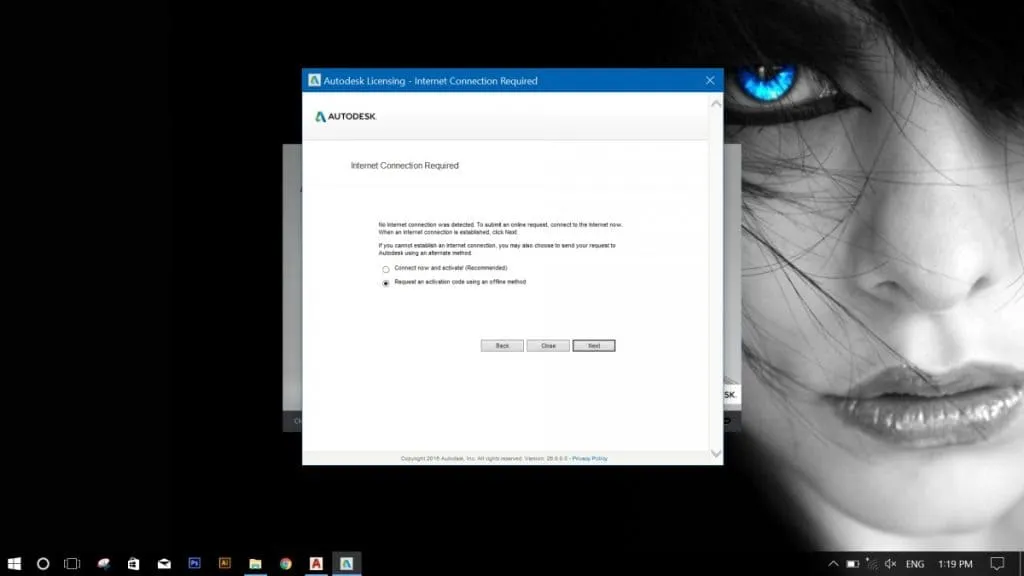Click the scroll down arrow in the dialog
The image size is (1024, 576).
click(716, 454)
